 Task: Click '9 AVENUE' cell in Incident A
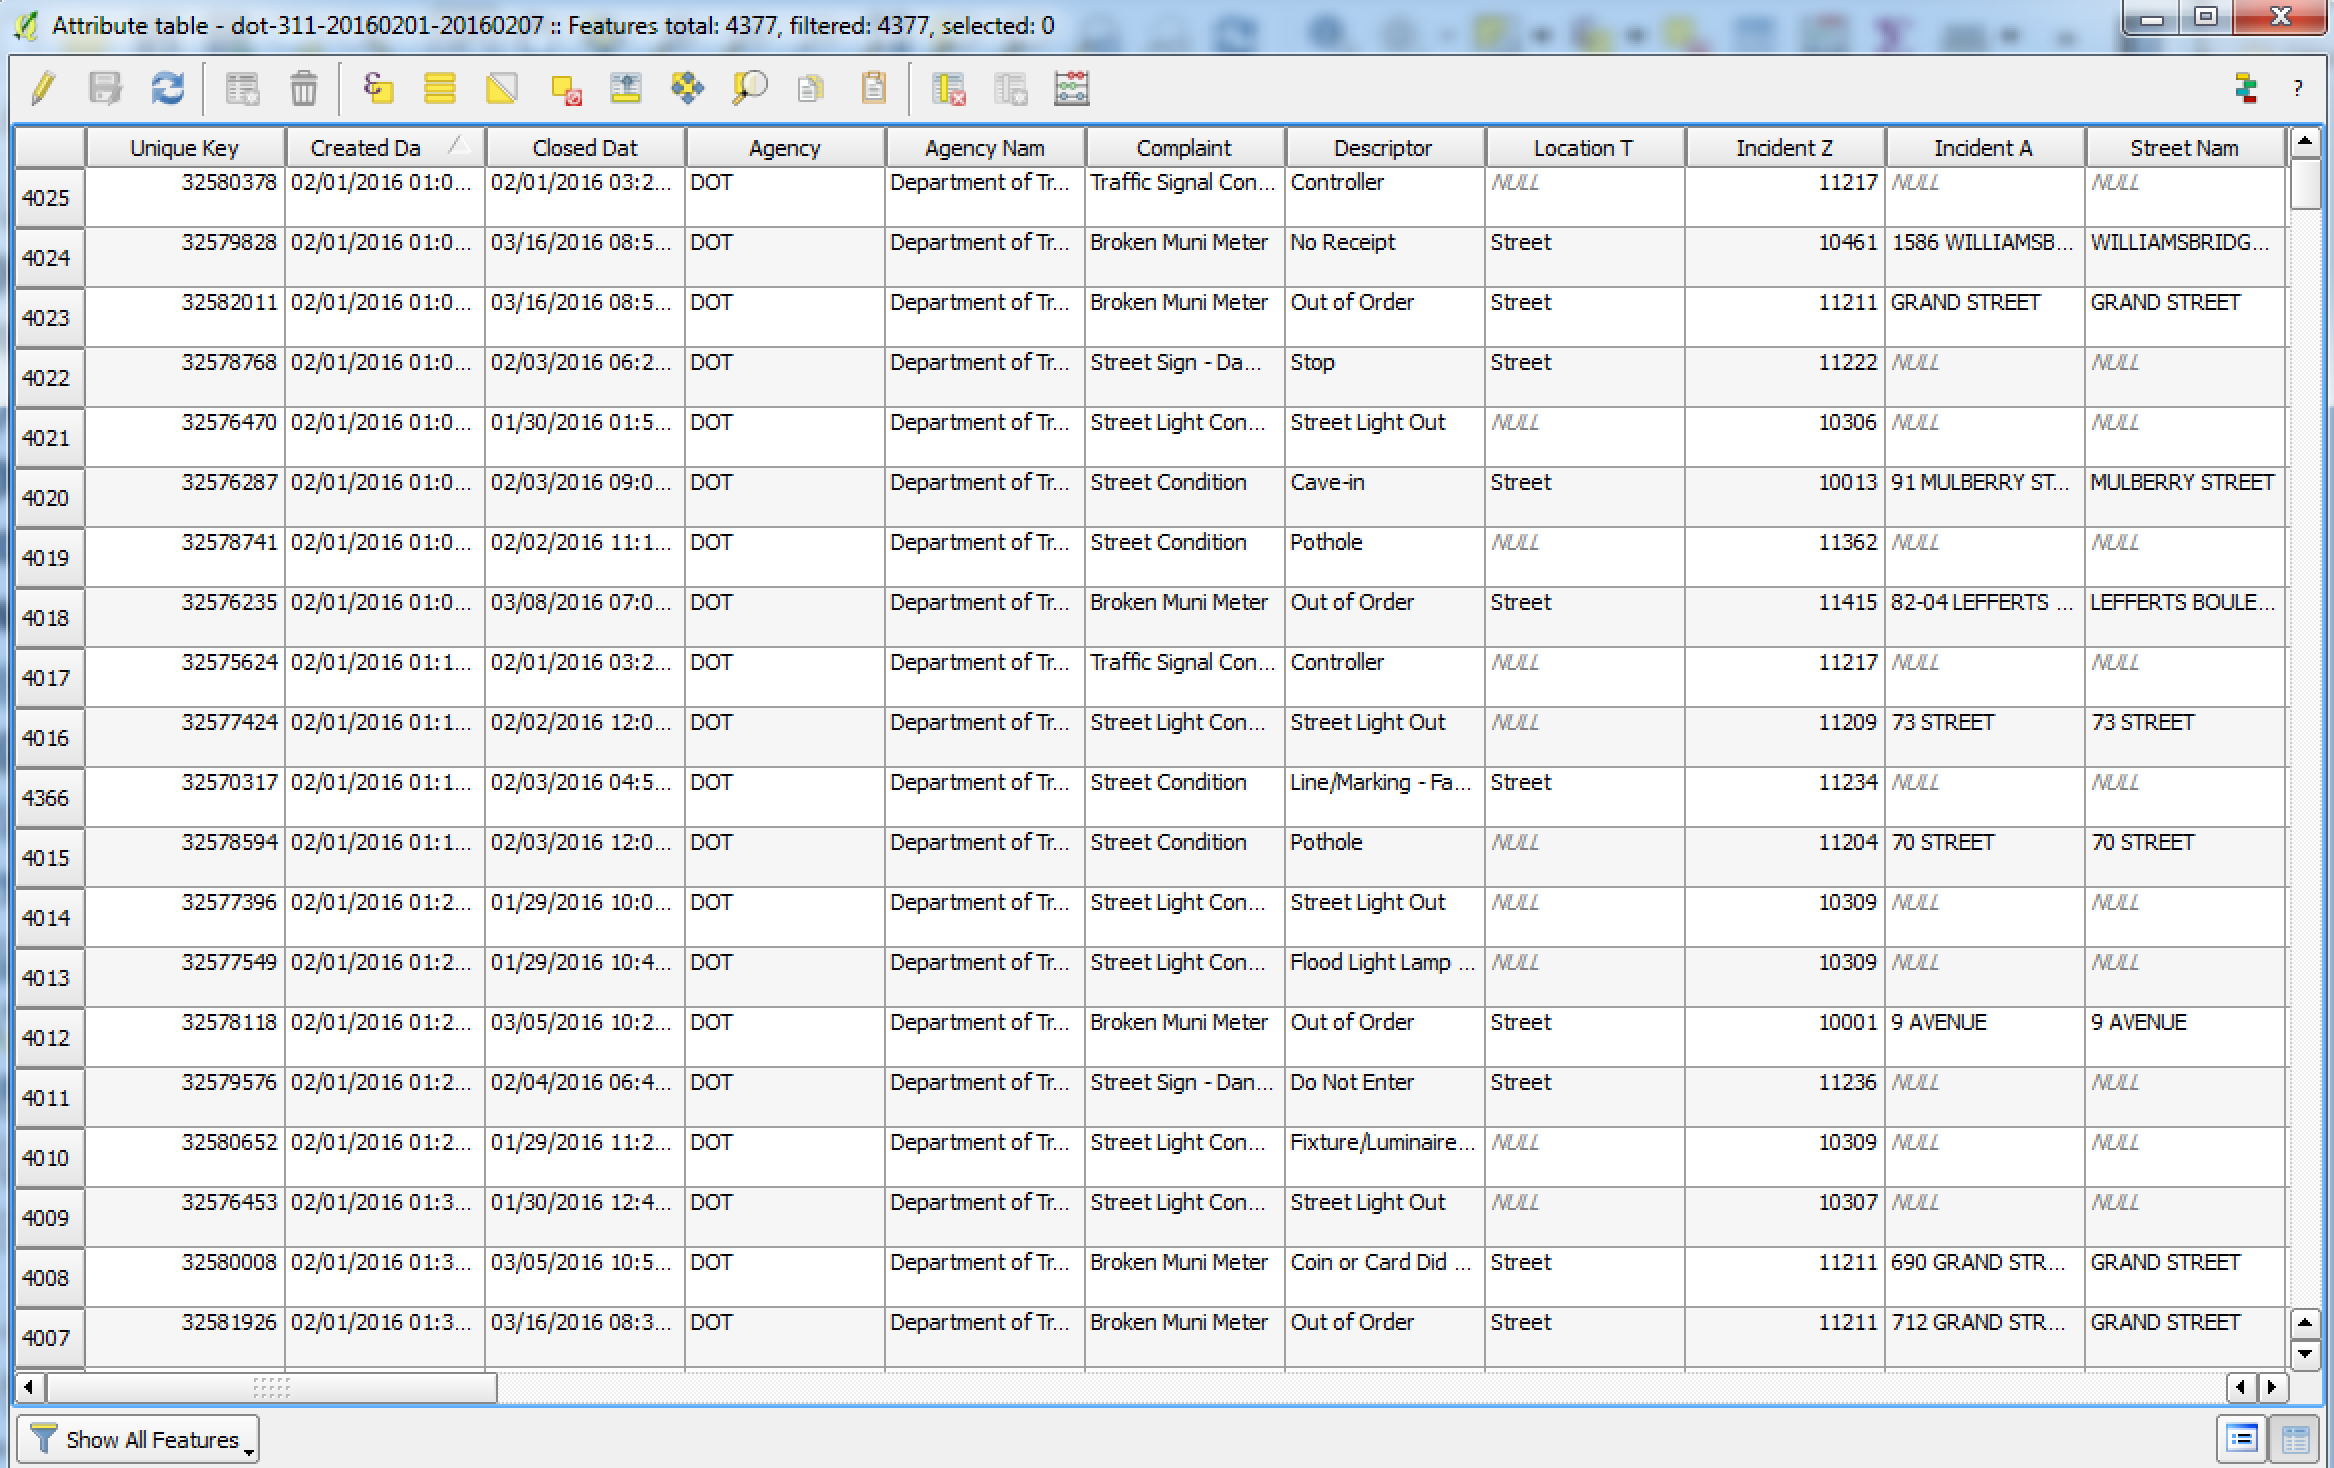(1985, 1037)
